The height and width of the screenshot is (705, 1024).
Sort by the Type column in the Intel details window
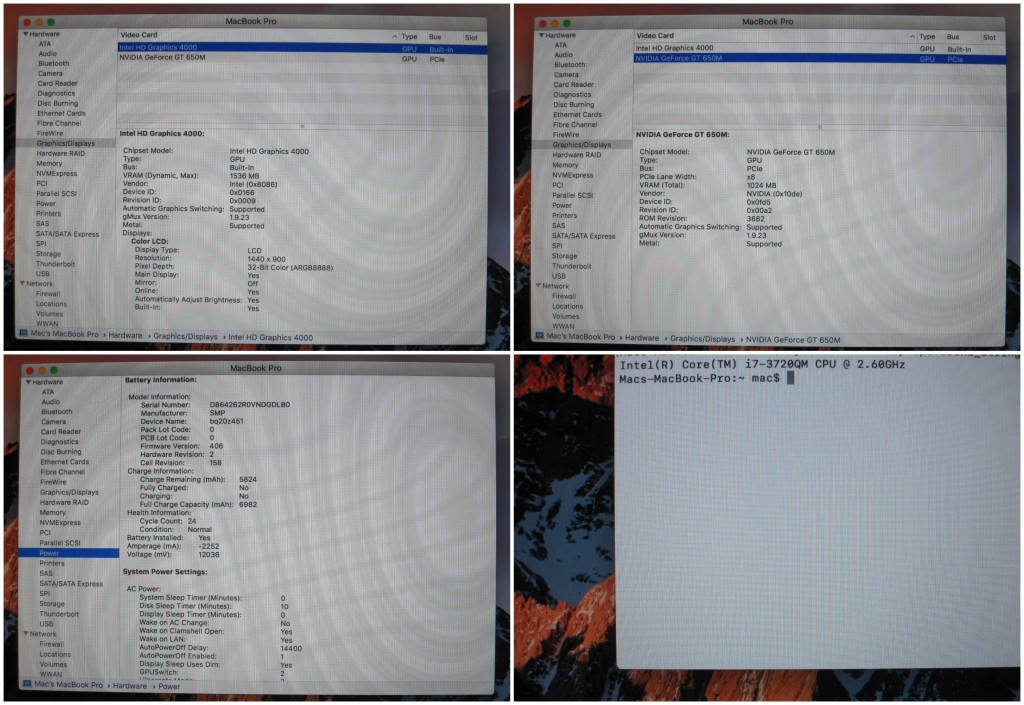[409, 37]
